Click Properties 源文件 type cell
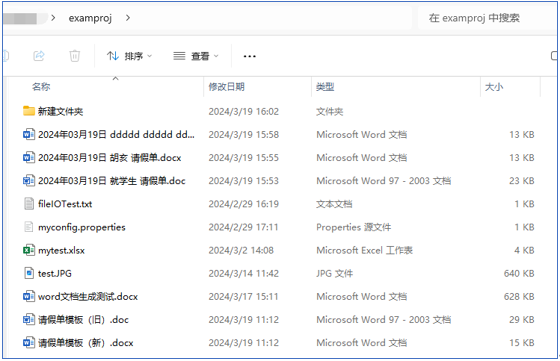Screen dimensions: 560x361 pyautogui.click(x=354, y=227)
